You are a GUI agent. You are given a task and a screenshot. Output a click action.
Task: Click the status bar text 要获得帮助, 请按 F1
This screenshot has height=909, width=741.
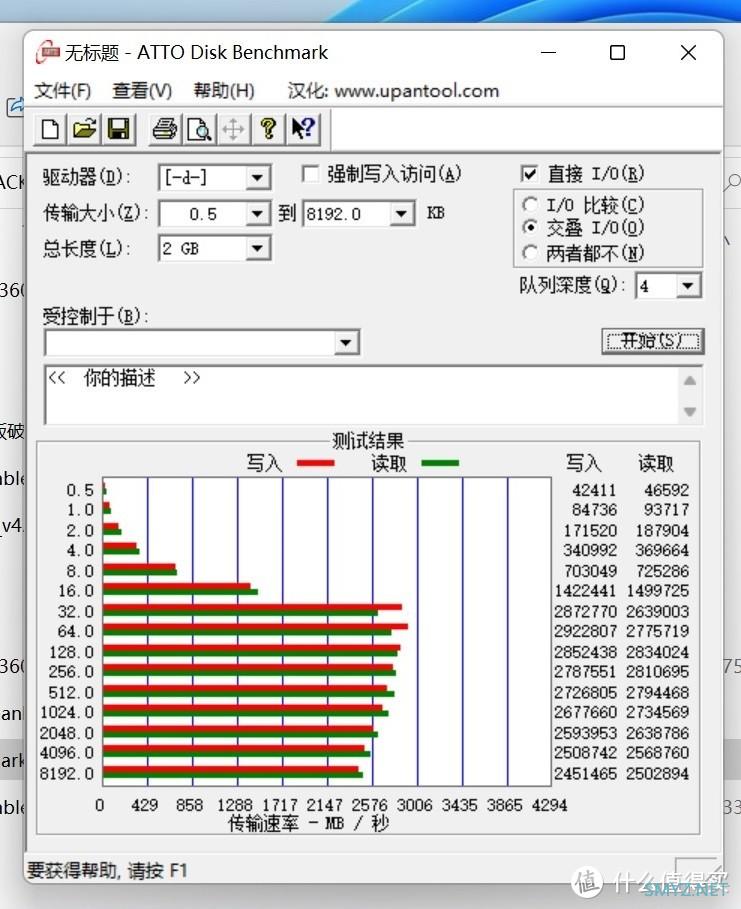107,870
